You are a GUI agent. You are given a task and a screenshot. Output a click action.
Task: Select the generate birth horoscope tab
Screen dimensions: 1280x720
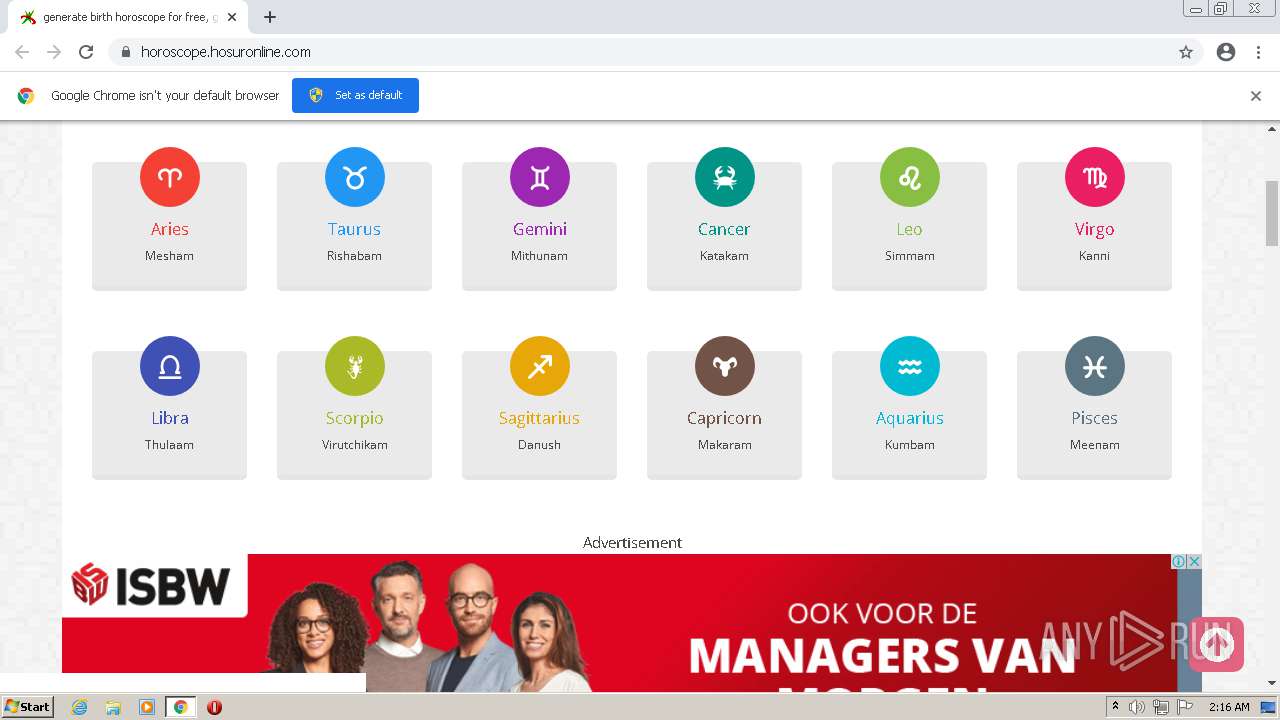coord(128,17)
